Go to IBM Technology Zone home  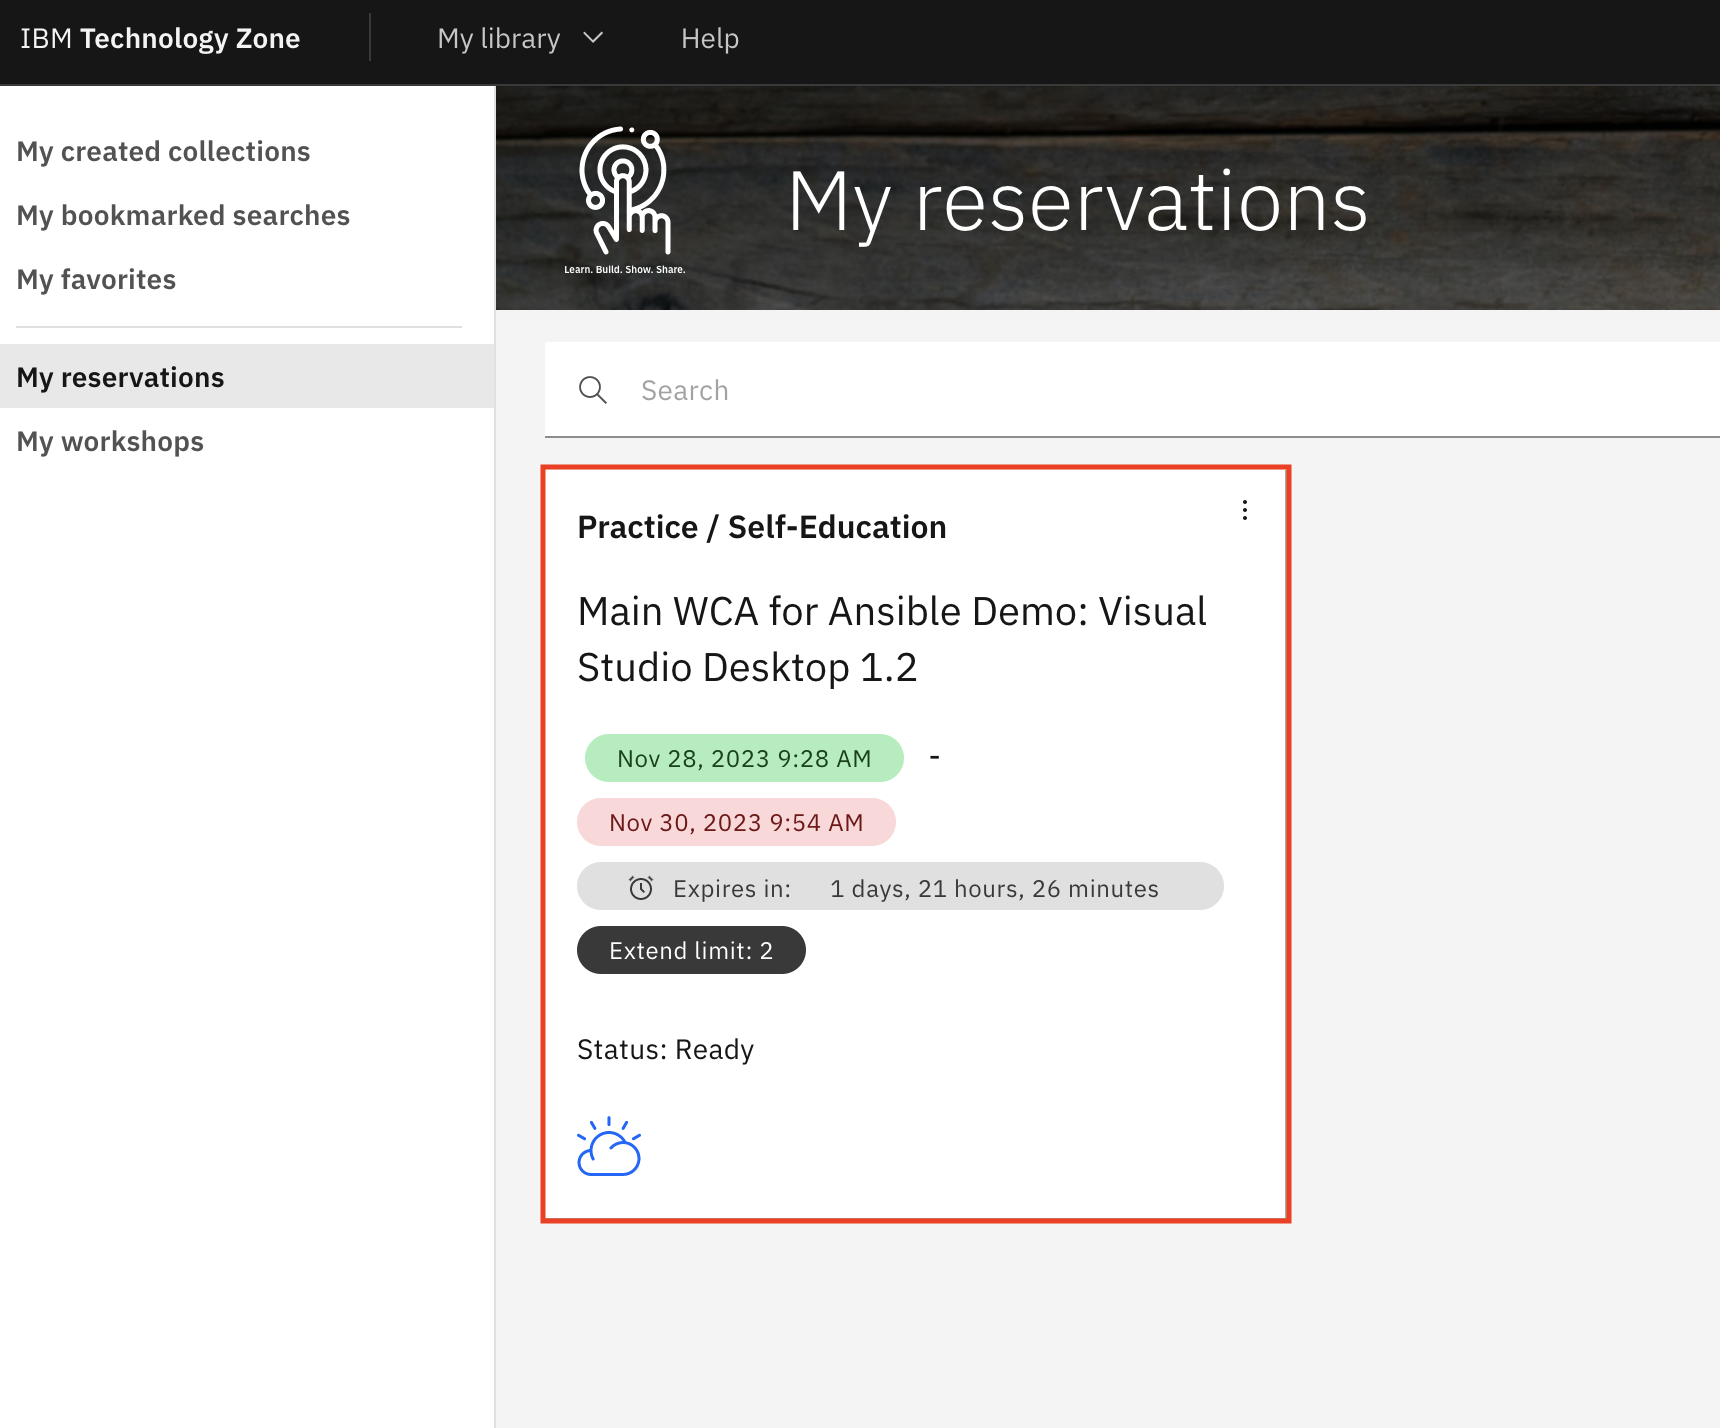coord(160,38)
